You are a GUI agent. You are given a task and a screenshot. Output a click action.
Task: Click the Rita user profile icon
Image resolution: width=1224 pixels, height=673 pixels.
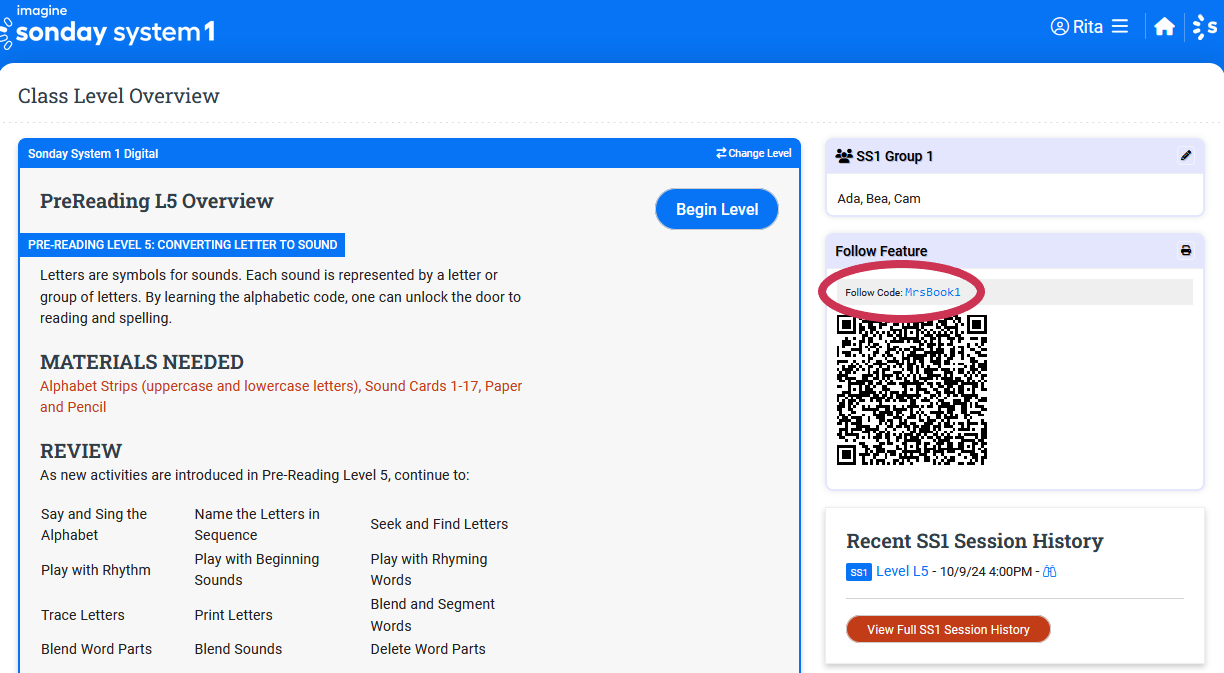pyautogui.click(x=1060, y=27)
